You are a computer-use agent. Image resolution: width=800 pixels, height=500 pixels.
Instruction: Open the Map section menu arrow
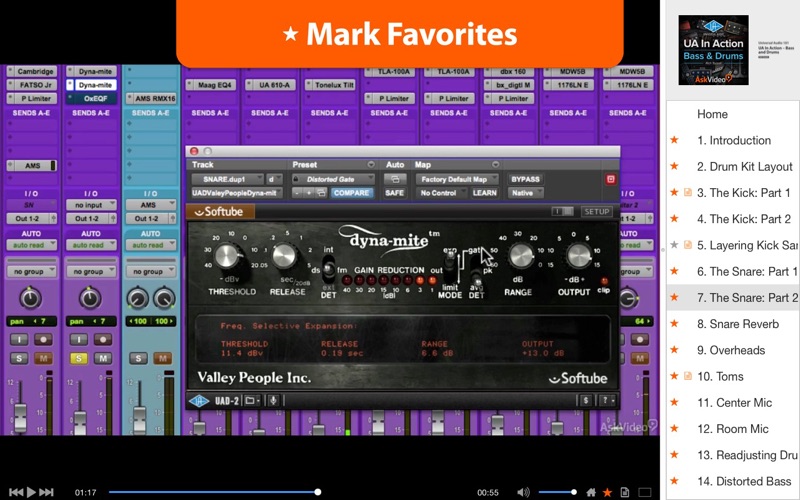(495, 165)
